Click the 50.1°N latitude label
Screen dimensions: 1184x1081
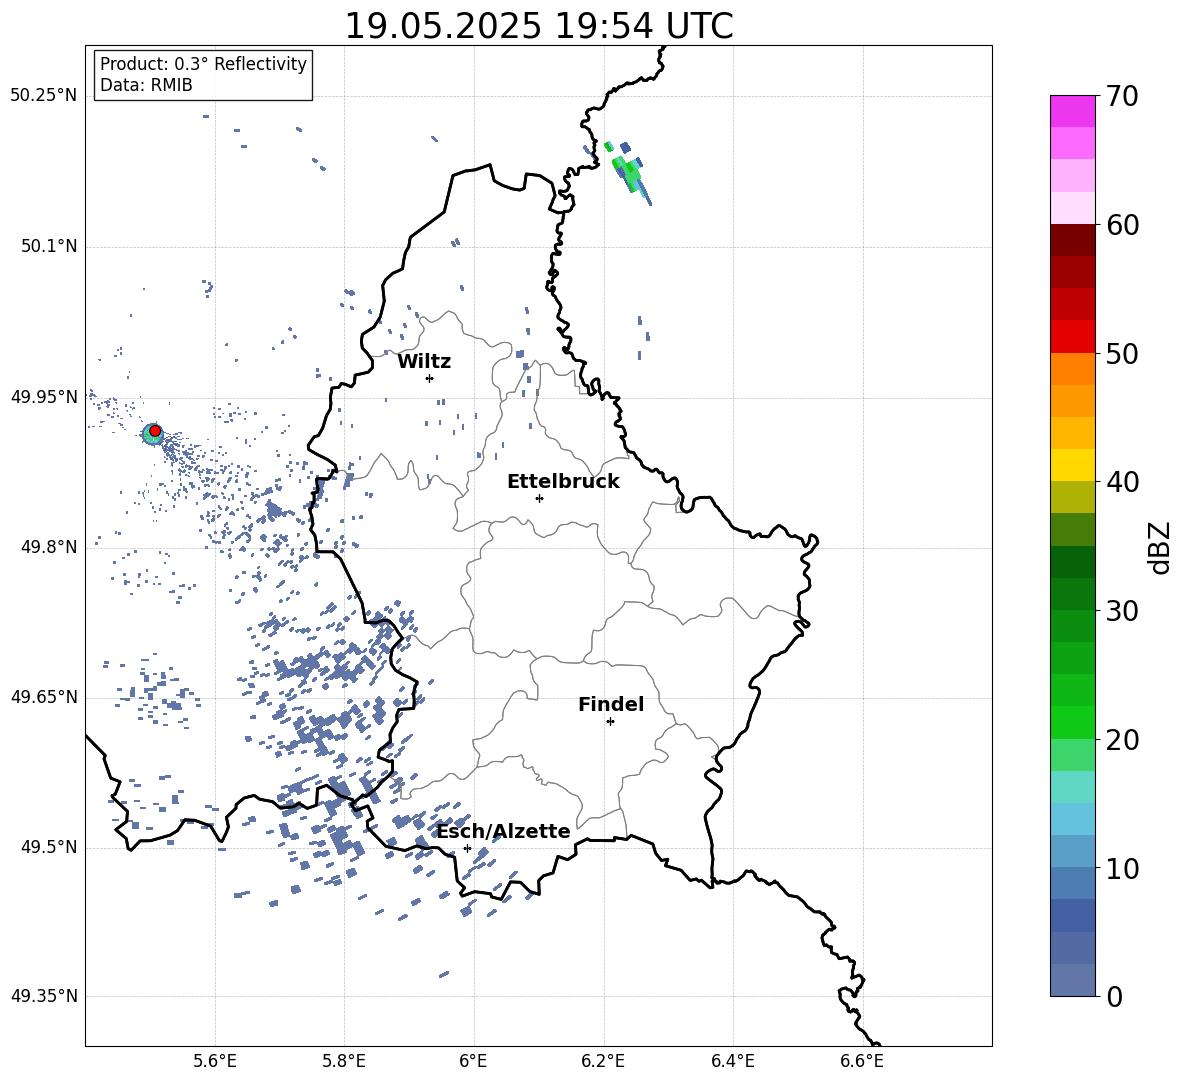tap(48, 246)
